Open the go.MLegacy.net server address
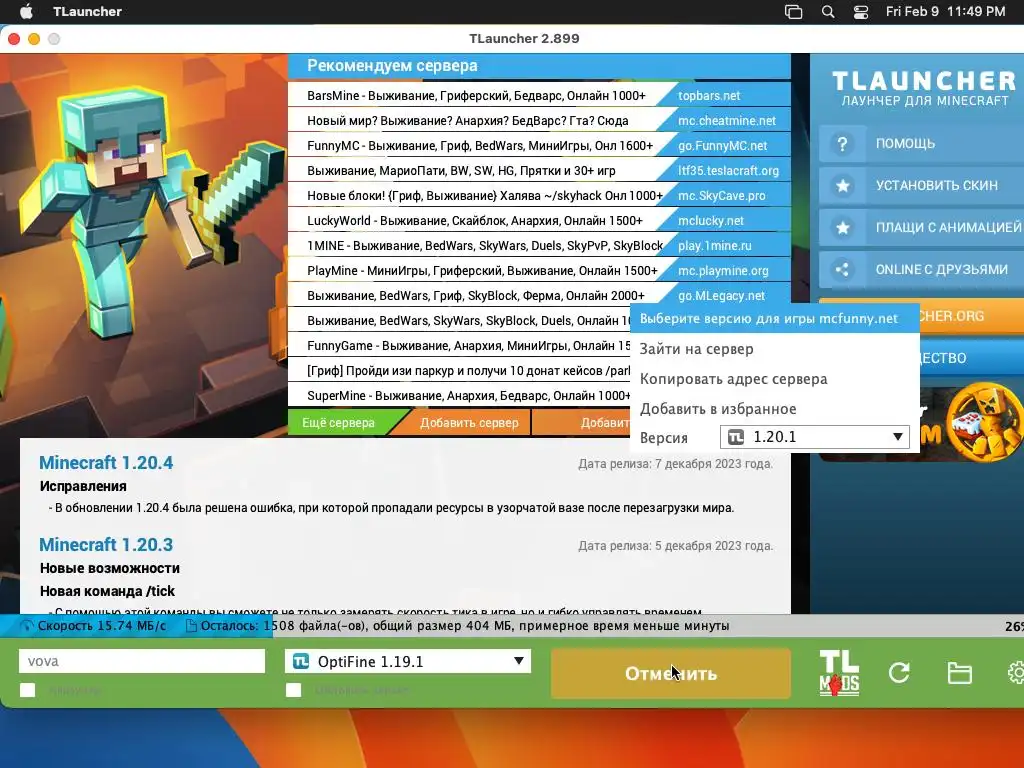The height and width of the screenshot is (768, 1024). (x=721, y=296)
